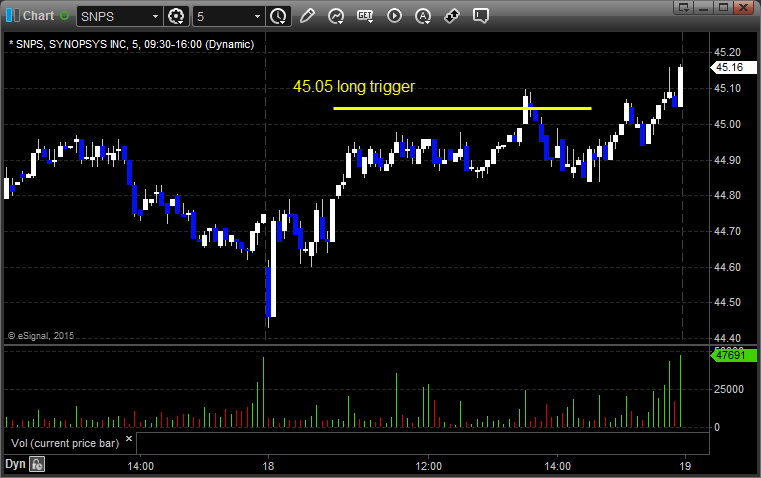The image size is (761, 478).
Task: Click the 44.50 price axis label
Action: (x=728, y=302)
